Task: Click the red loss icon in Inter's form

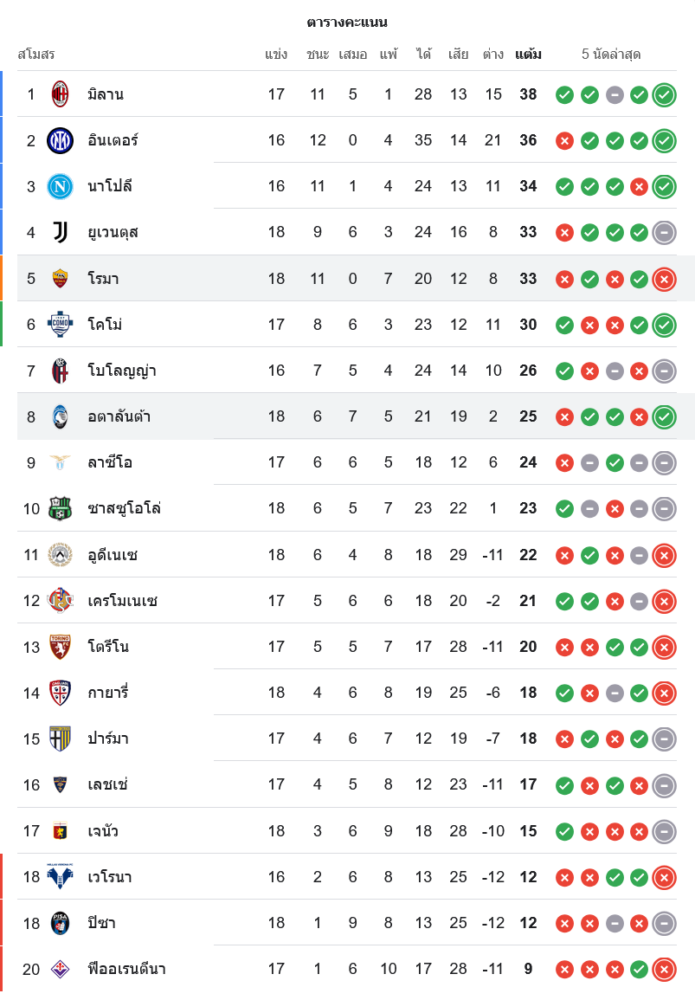Action: pyautogui.click(x=564, y=141)
